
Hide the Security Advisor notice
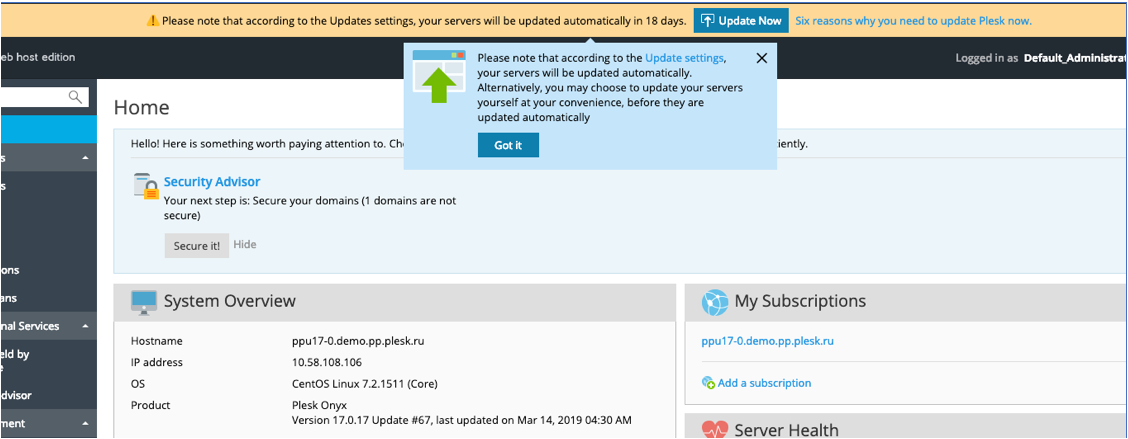(x=245, y=245)
